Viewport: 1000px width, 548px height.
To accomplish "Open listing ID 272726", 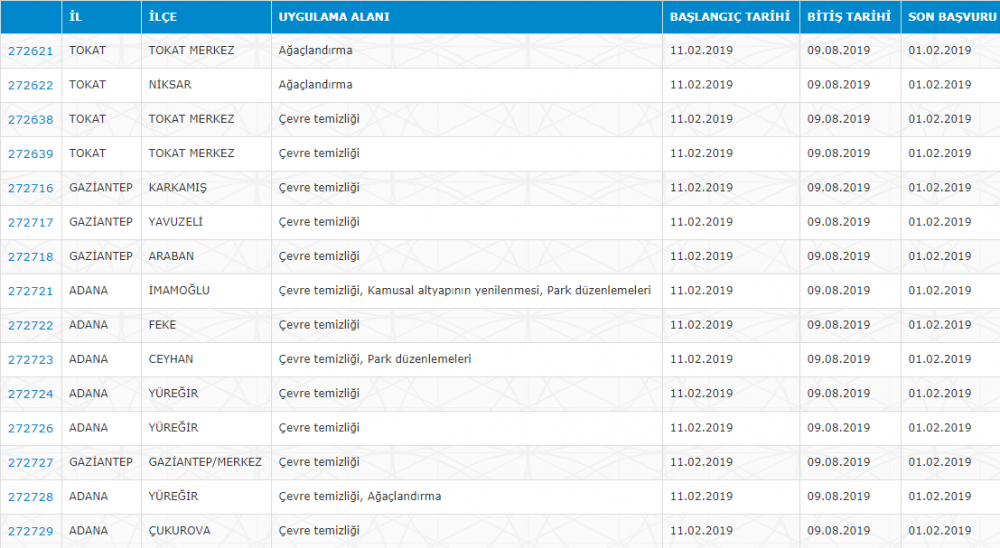I will coord(31,429).
